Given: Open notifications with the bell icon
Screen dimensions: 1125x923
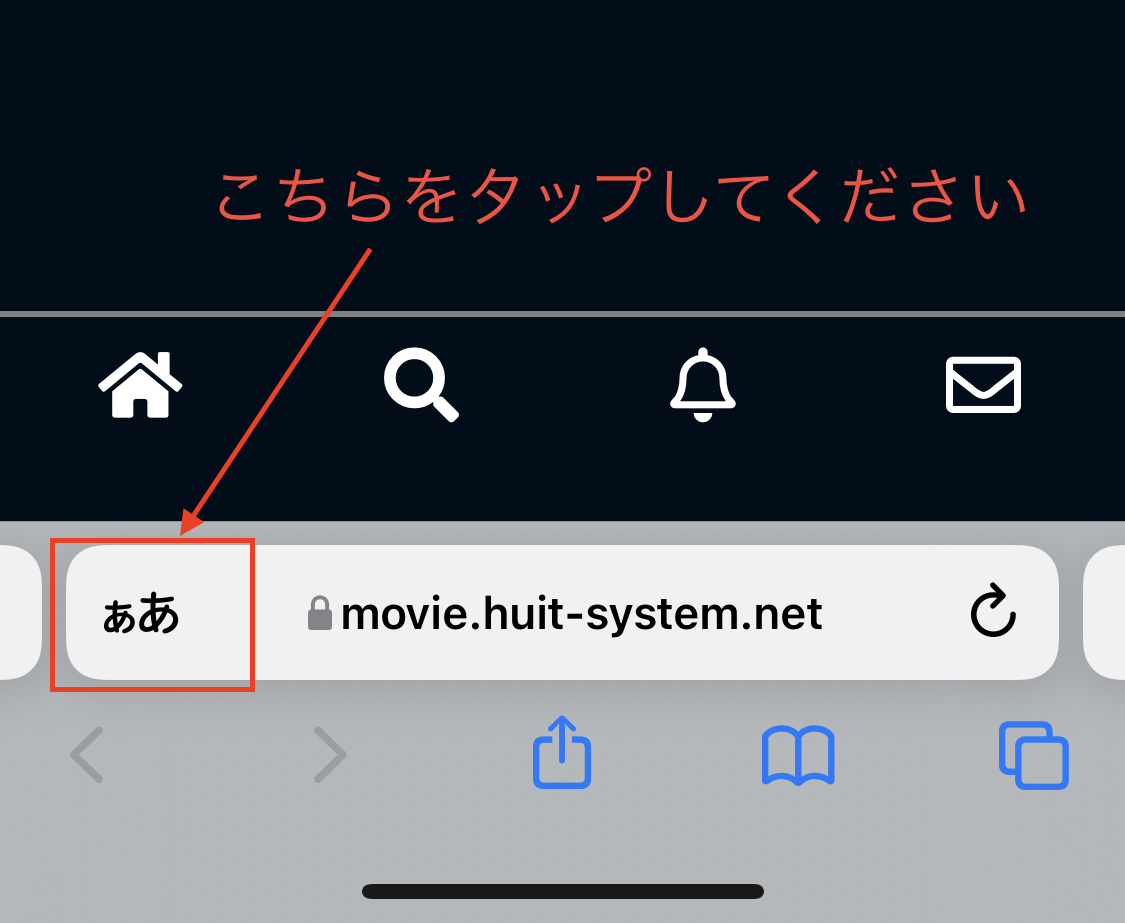Looking at the screenshot, I should click(702, 385).
